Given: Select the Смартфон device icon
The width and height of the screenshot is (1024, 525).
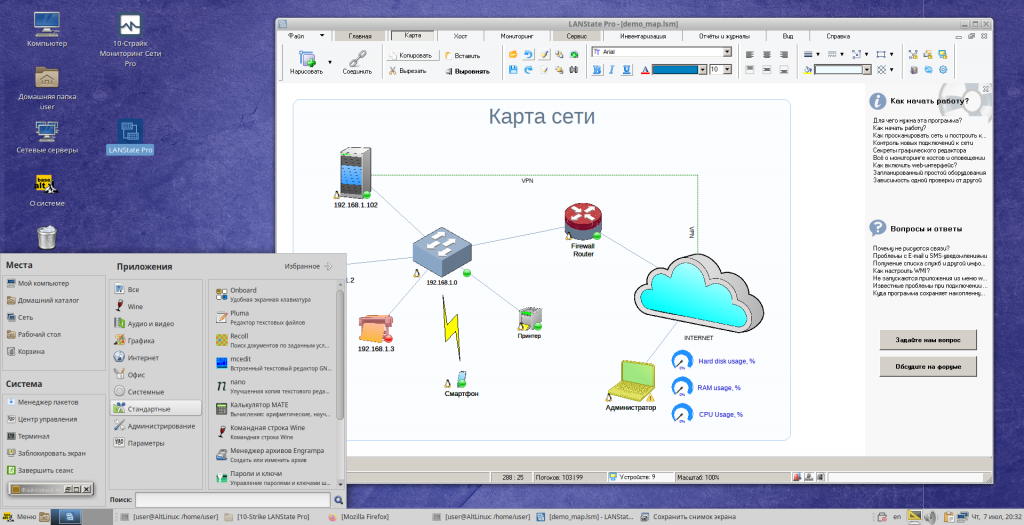Looking at the screenshot, I should [x=461, y=379].
